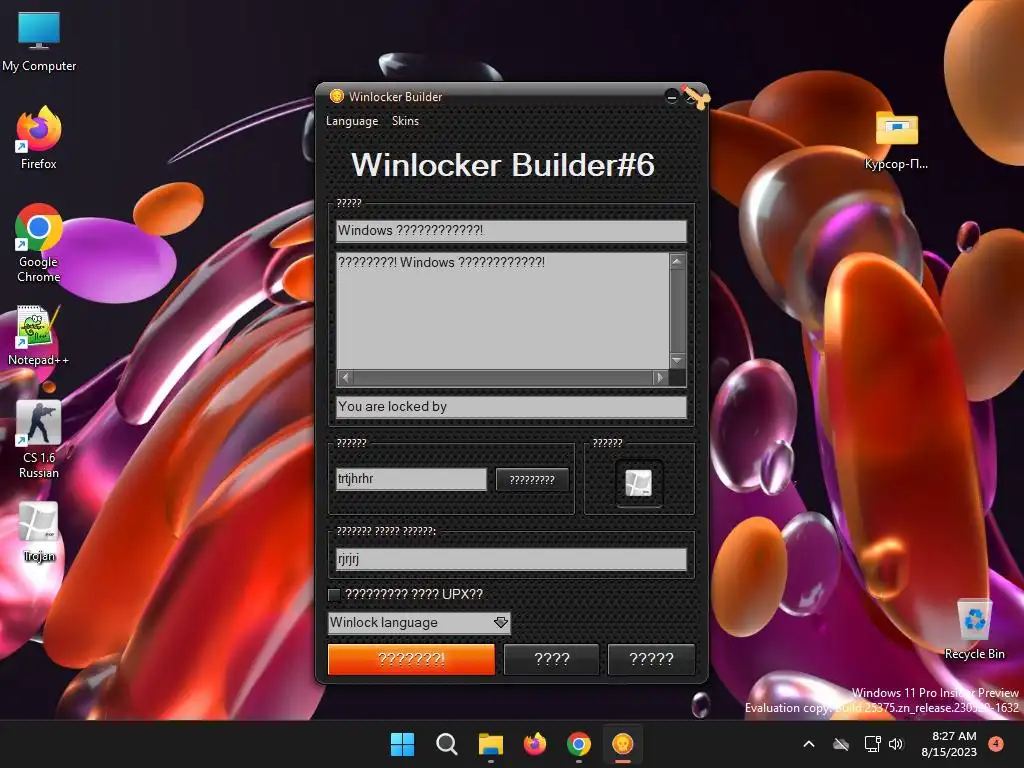Show hidden tray icons chevron
The width and height of the screenshot is (1024, 768).
[x=808, y=744]
